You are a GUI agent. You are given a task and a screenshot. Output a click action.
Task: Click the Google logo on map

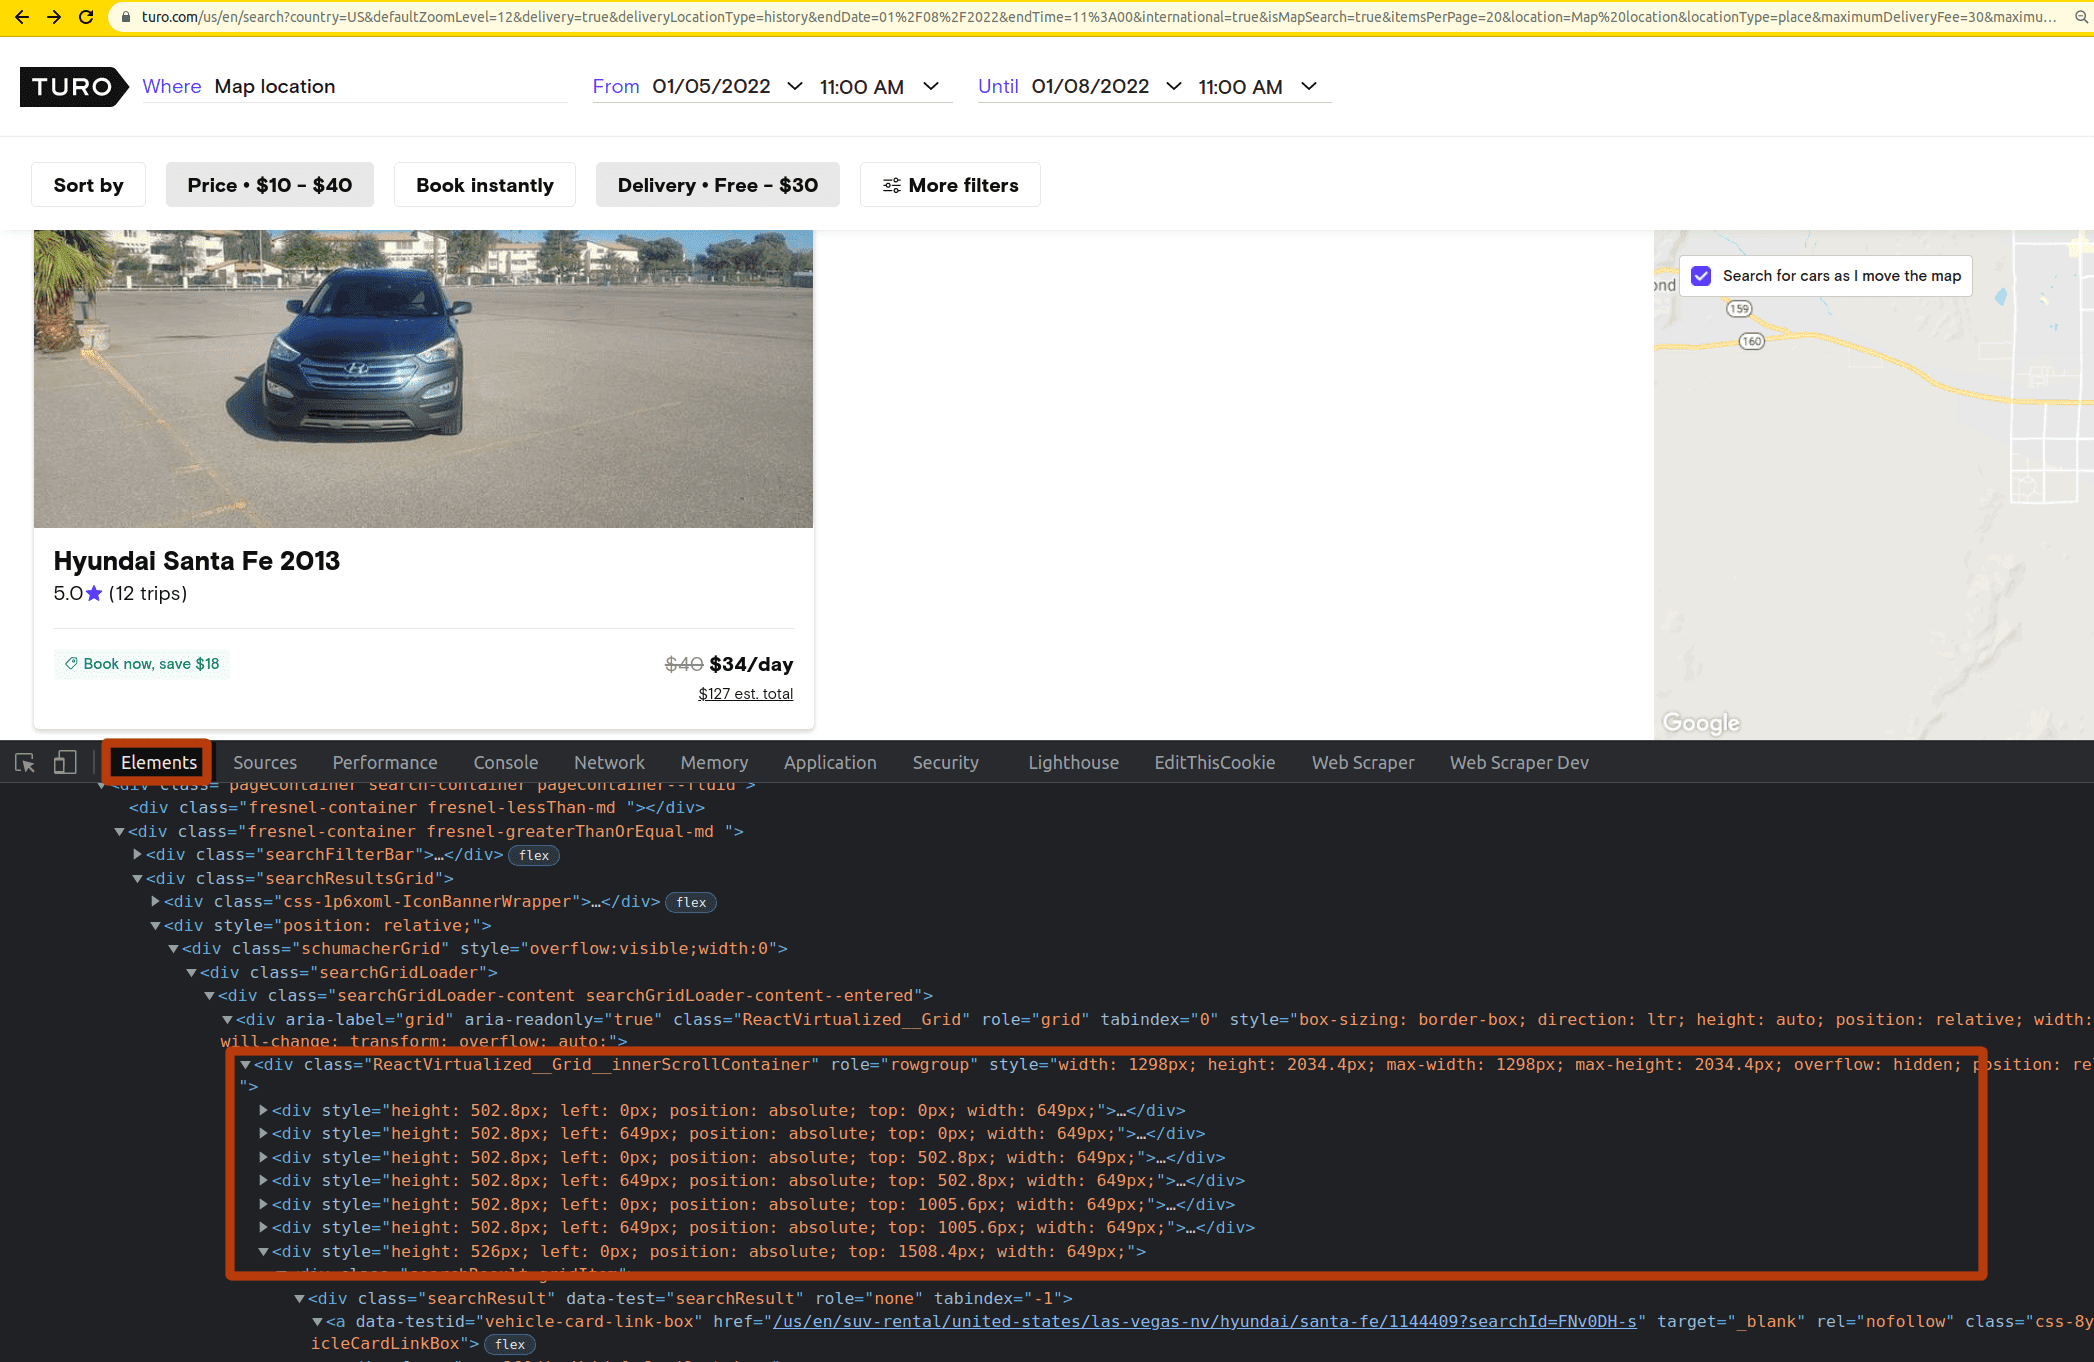pos(1700,722)
